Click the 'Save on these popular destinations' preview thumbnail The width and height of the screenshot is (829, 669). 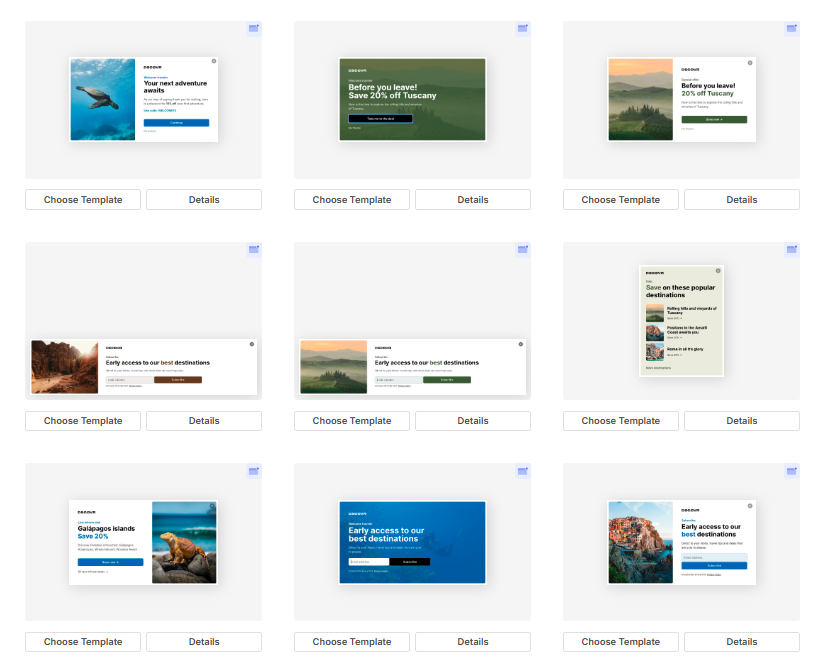pos(681,321)
